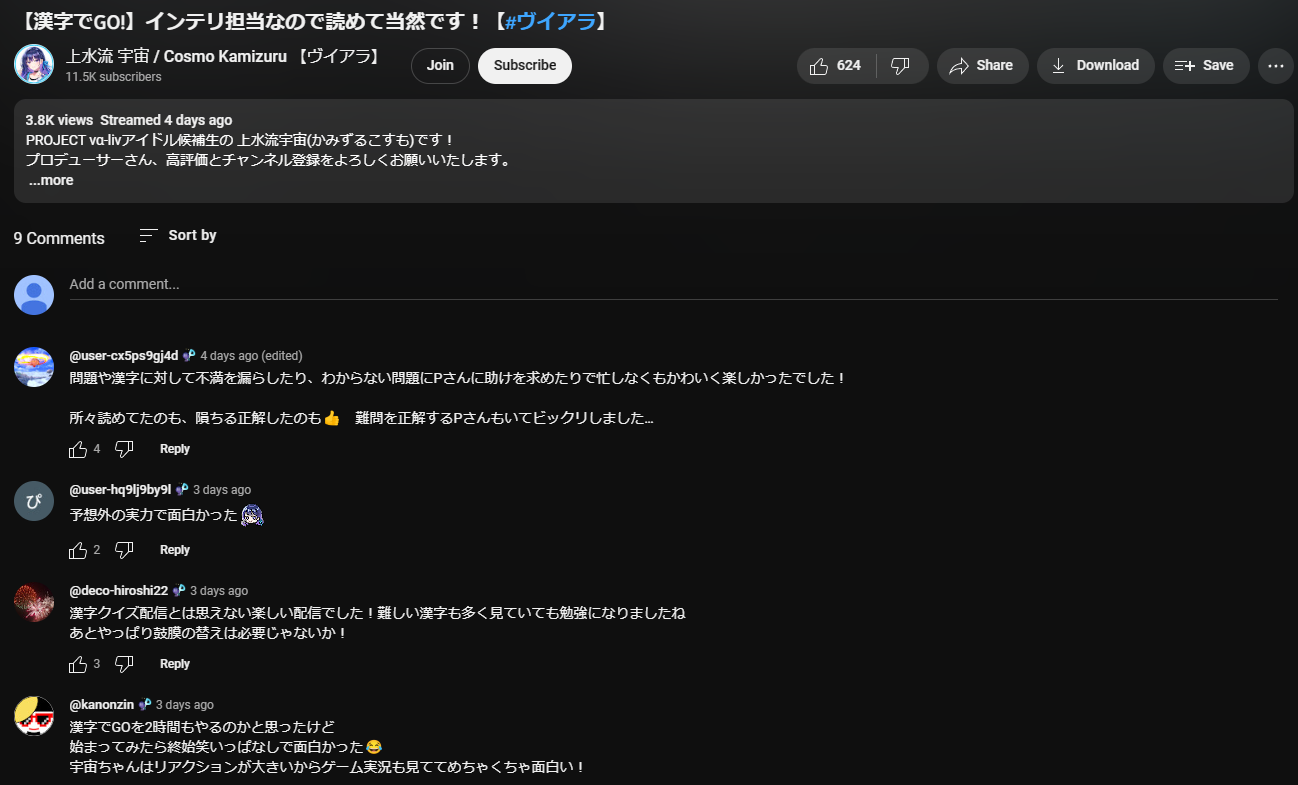Click member badge next to @deco-hiroshi22

coord(179,591)
